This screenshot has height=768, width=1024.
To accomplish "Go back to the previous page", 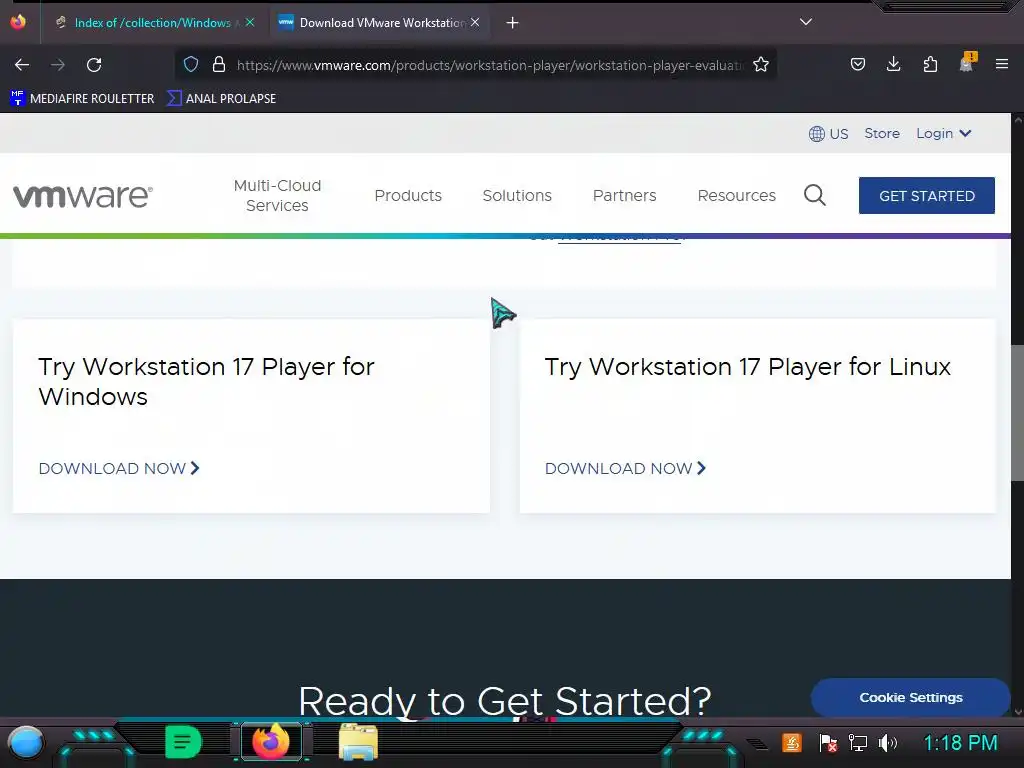I will coord(22,65).
